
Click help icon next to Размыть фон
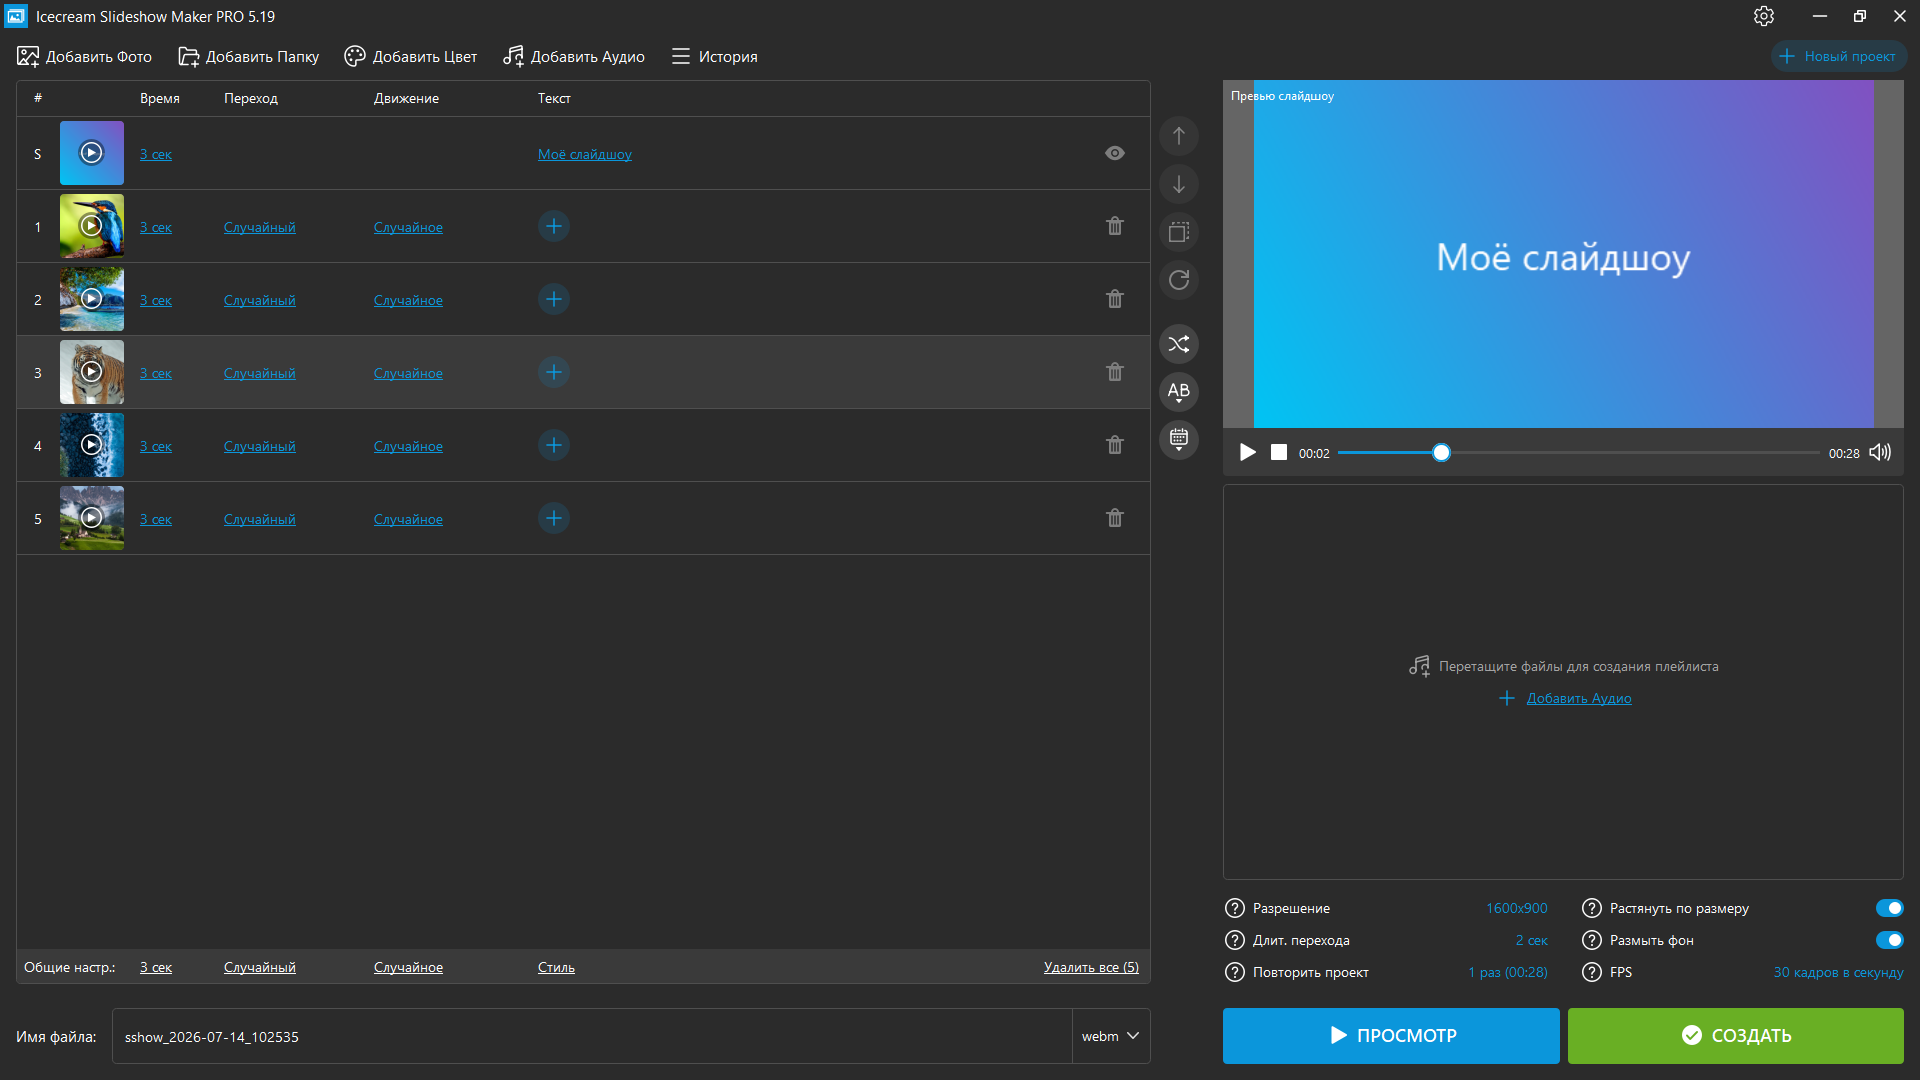(x=1592, y=940)
